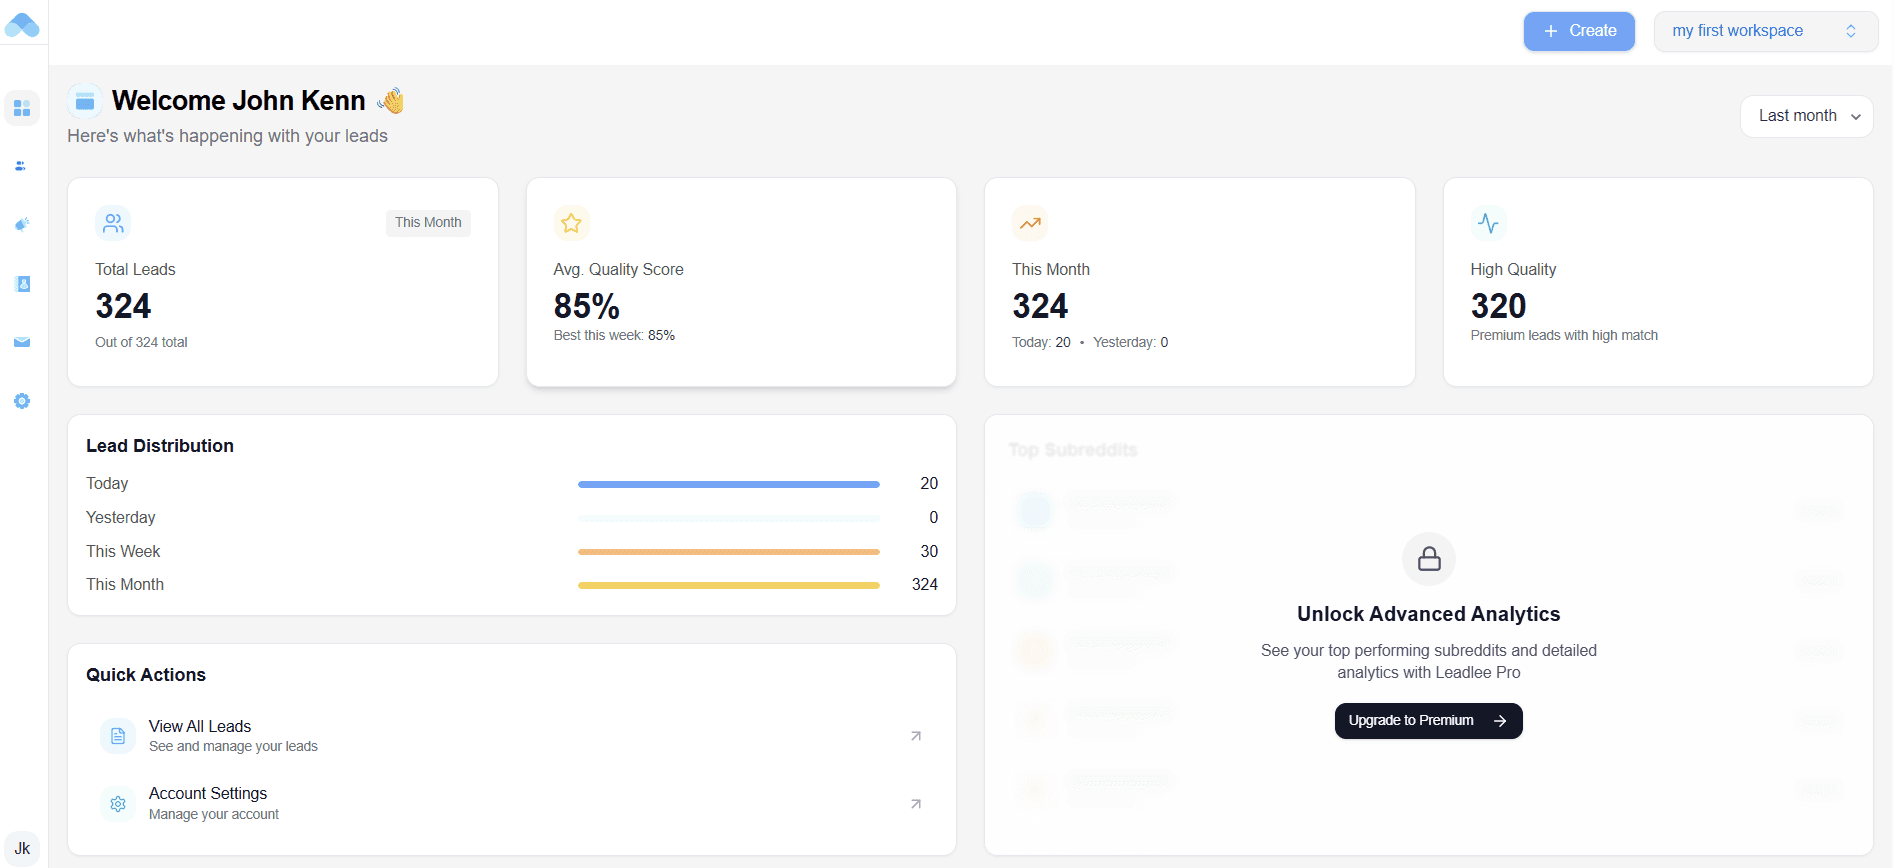
Task: Click the This Month yellow progress bar
Action: [728, 585]
